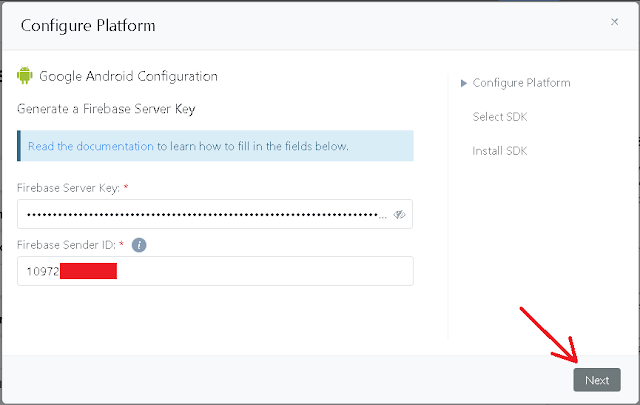Focus the Firebase Server Key input field
The image size is (640, 405).
click(x=215, y=214)
